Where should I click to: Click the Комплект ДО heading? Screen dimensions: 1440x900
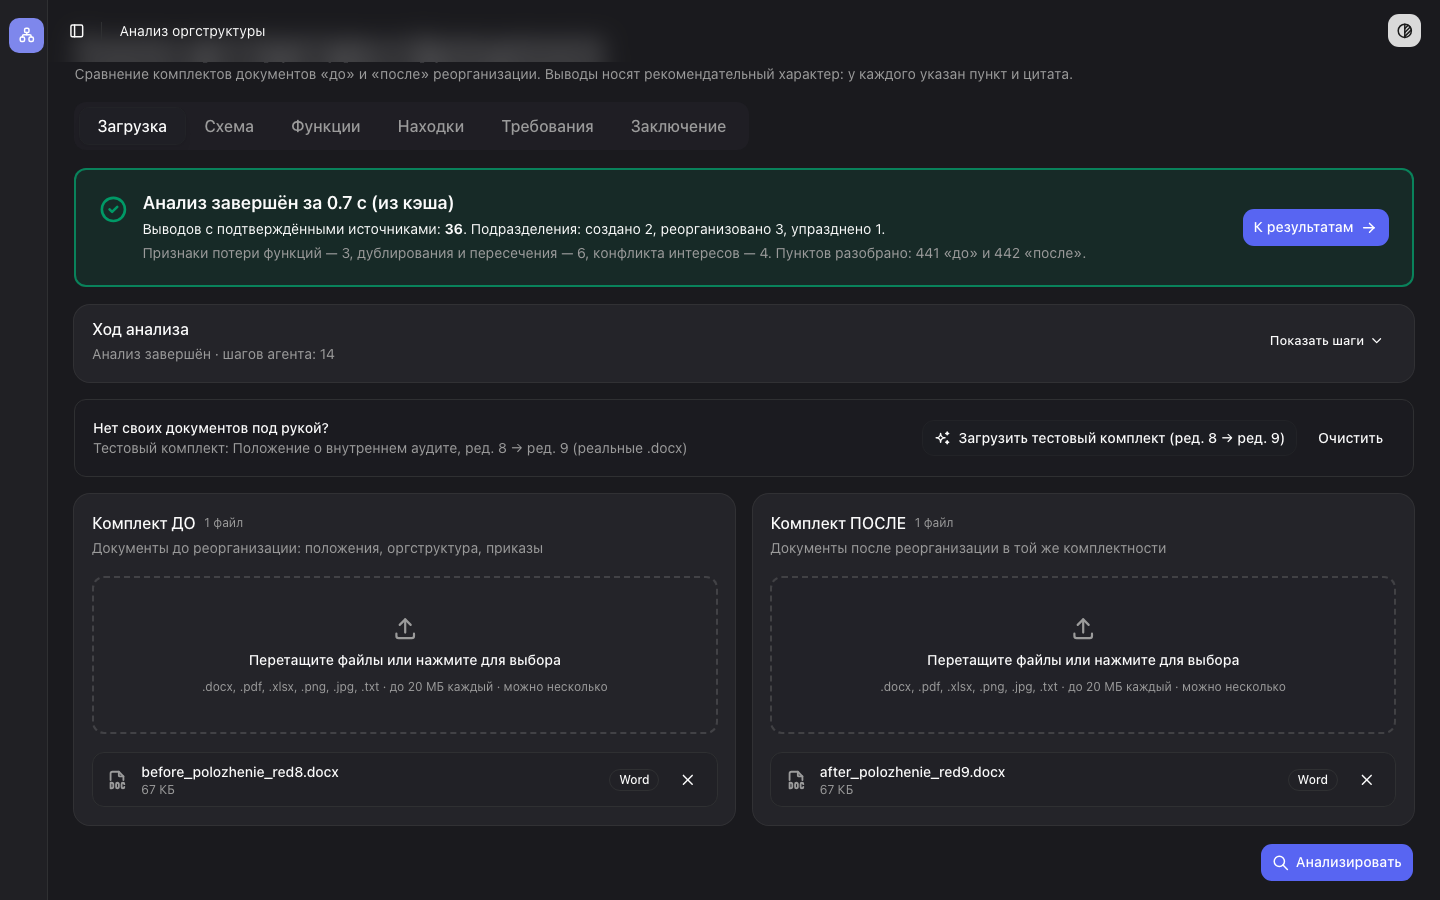[143, 523]
